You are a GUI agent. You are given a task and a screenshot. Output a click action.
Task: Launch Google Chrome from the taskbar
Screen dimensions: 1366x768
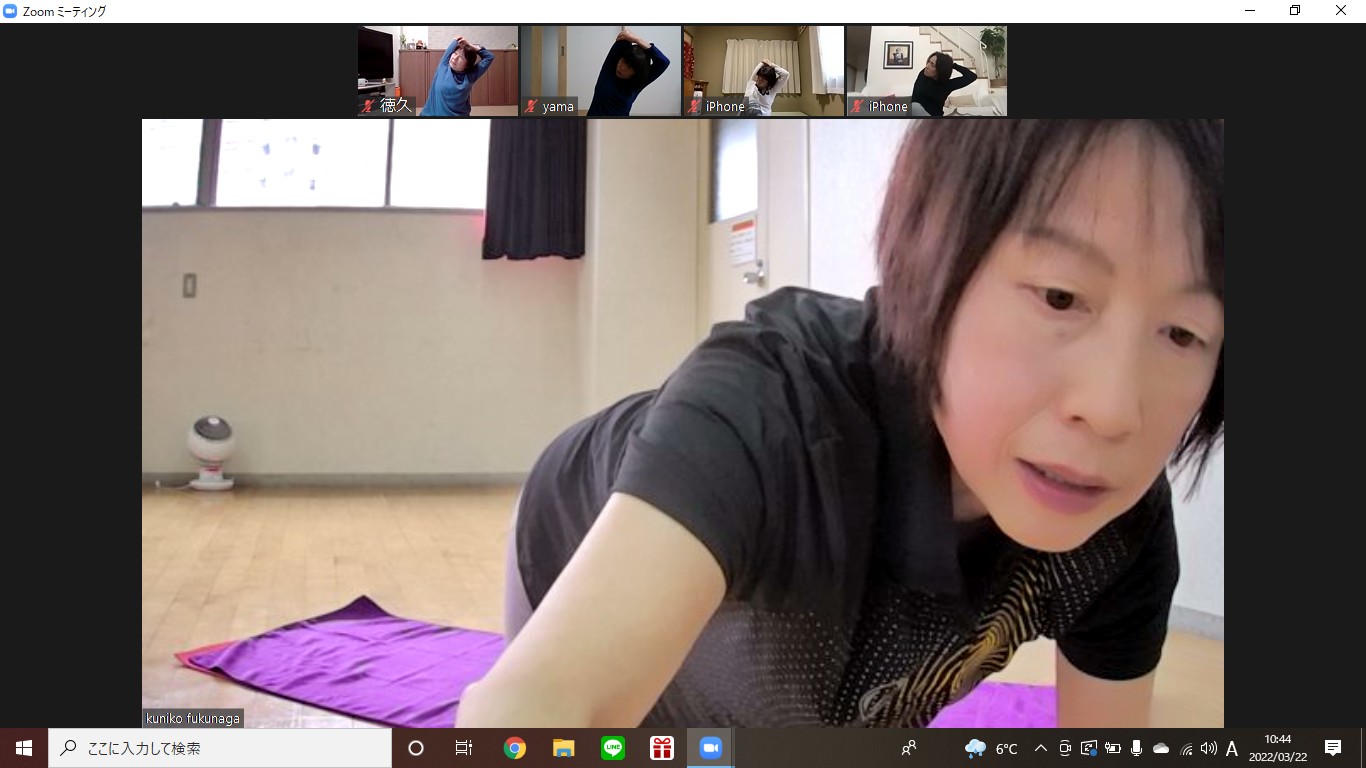point(515,748)
